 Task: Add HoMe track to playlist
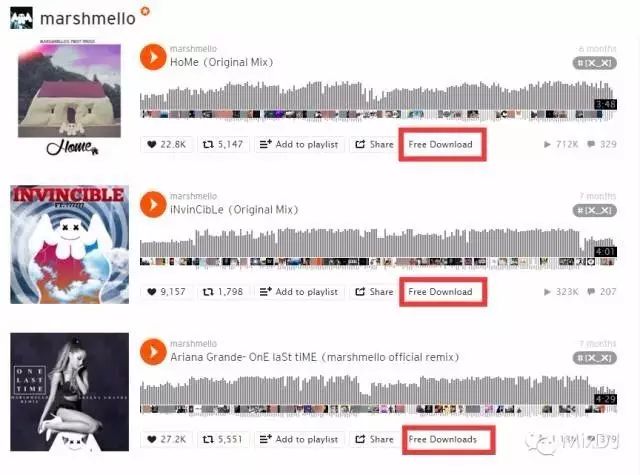(299, 144)
